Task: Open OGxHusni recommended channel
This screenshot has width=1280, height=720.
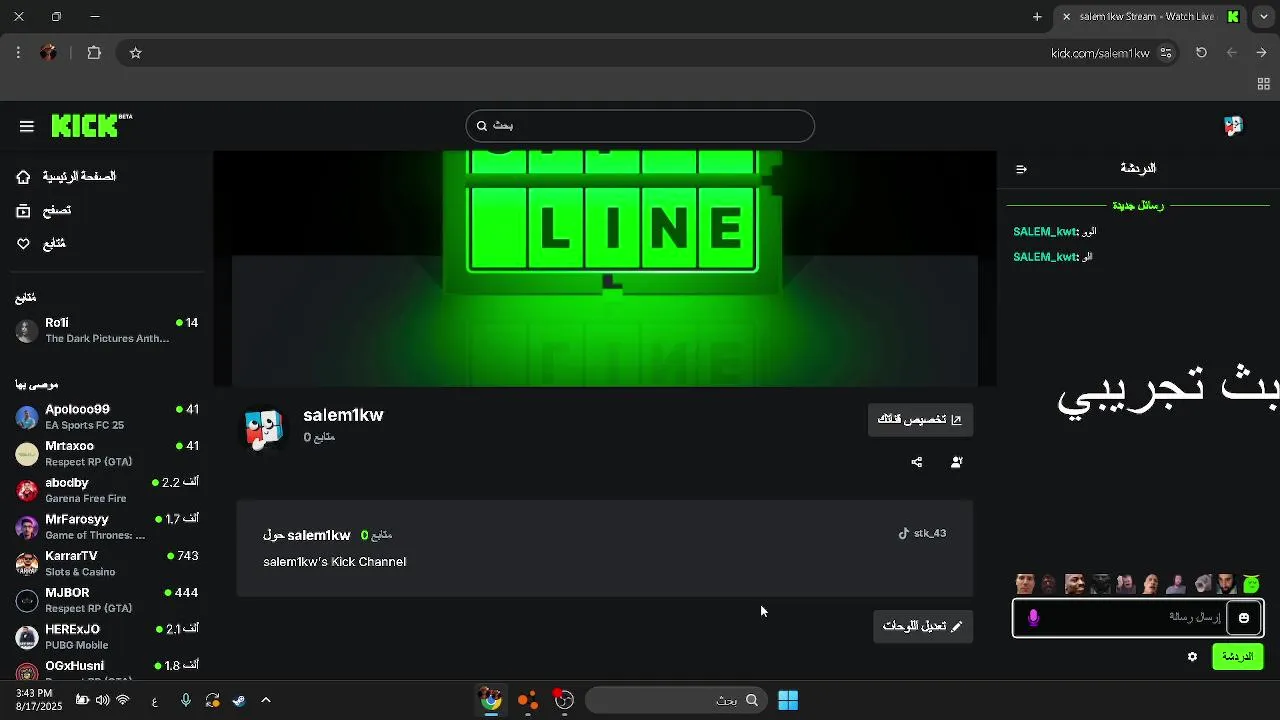Action: tap(107, 669)
